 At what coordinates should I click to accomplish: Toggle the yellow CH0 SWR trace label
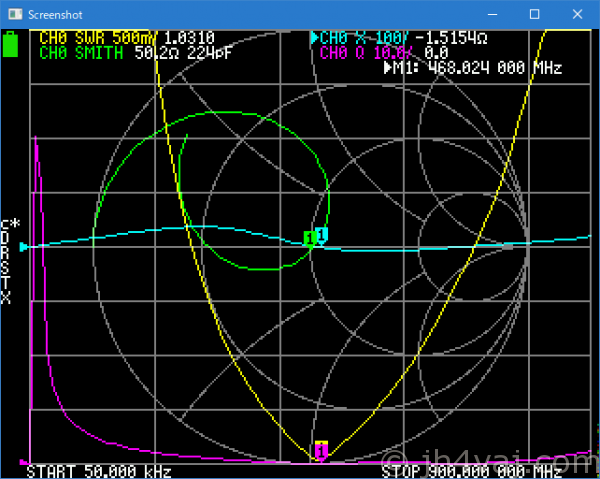(97, 38)
